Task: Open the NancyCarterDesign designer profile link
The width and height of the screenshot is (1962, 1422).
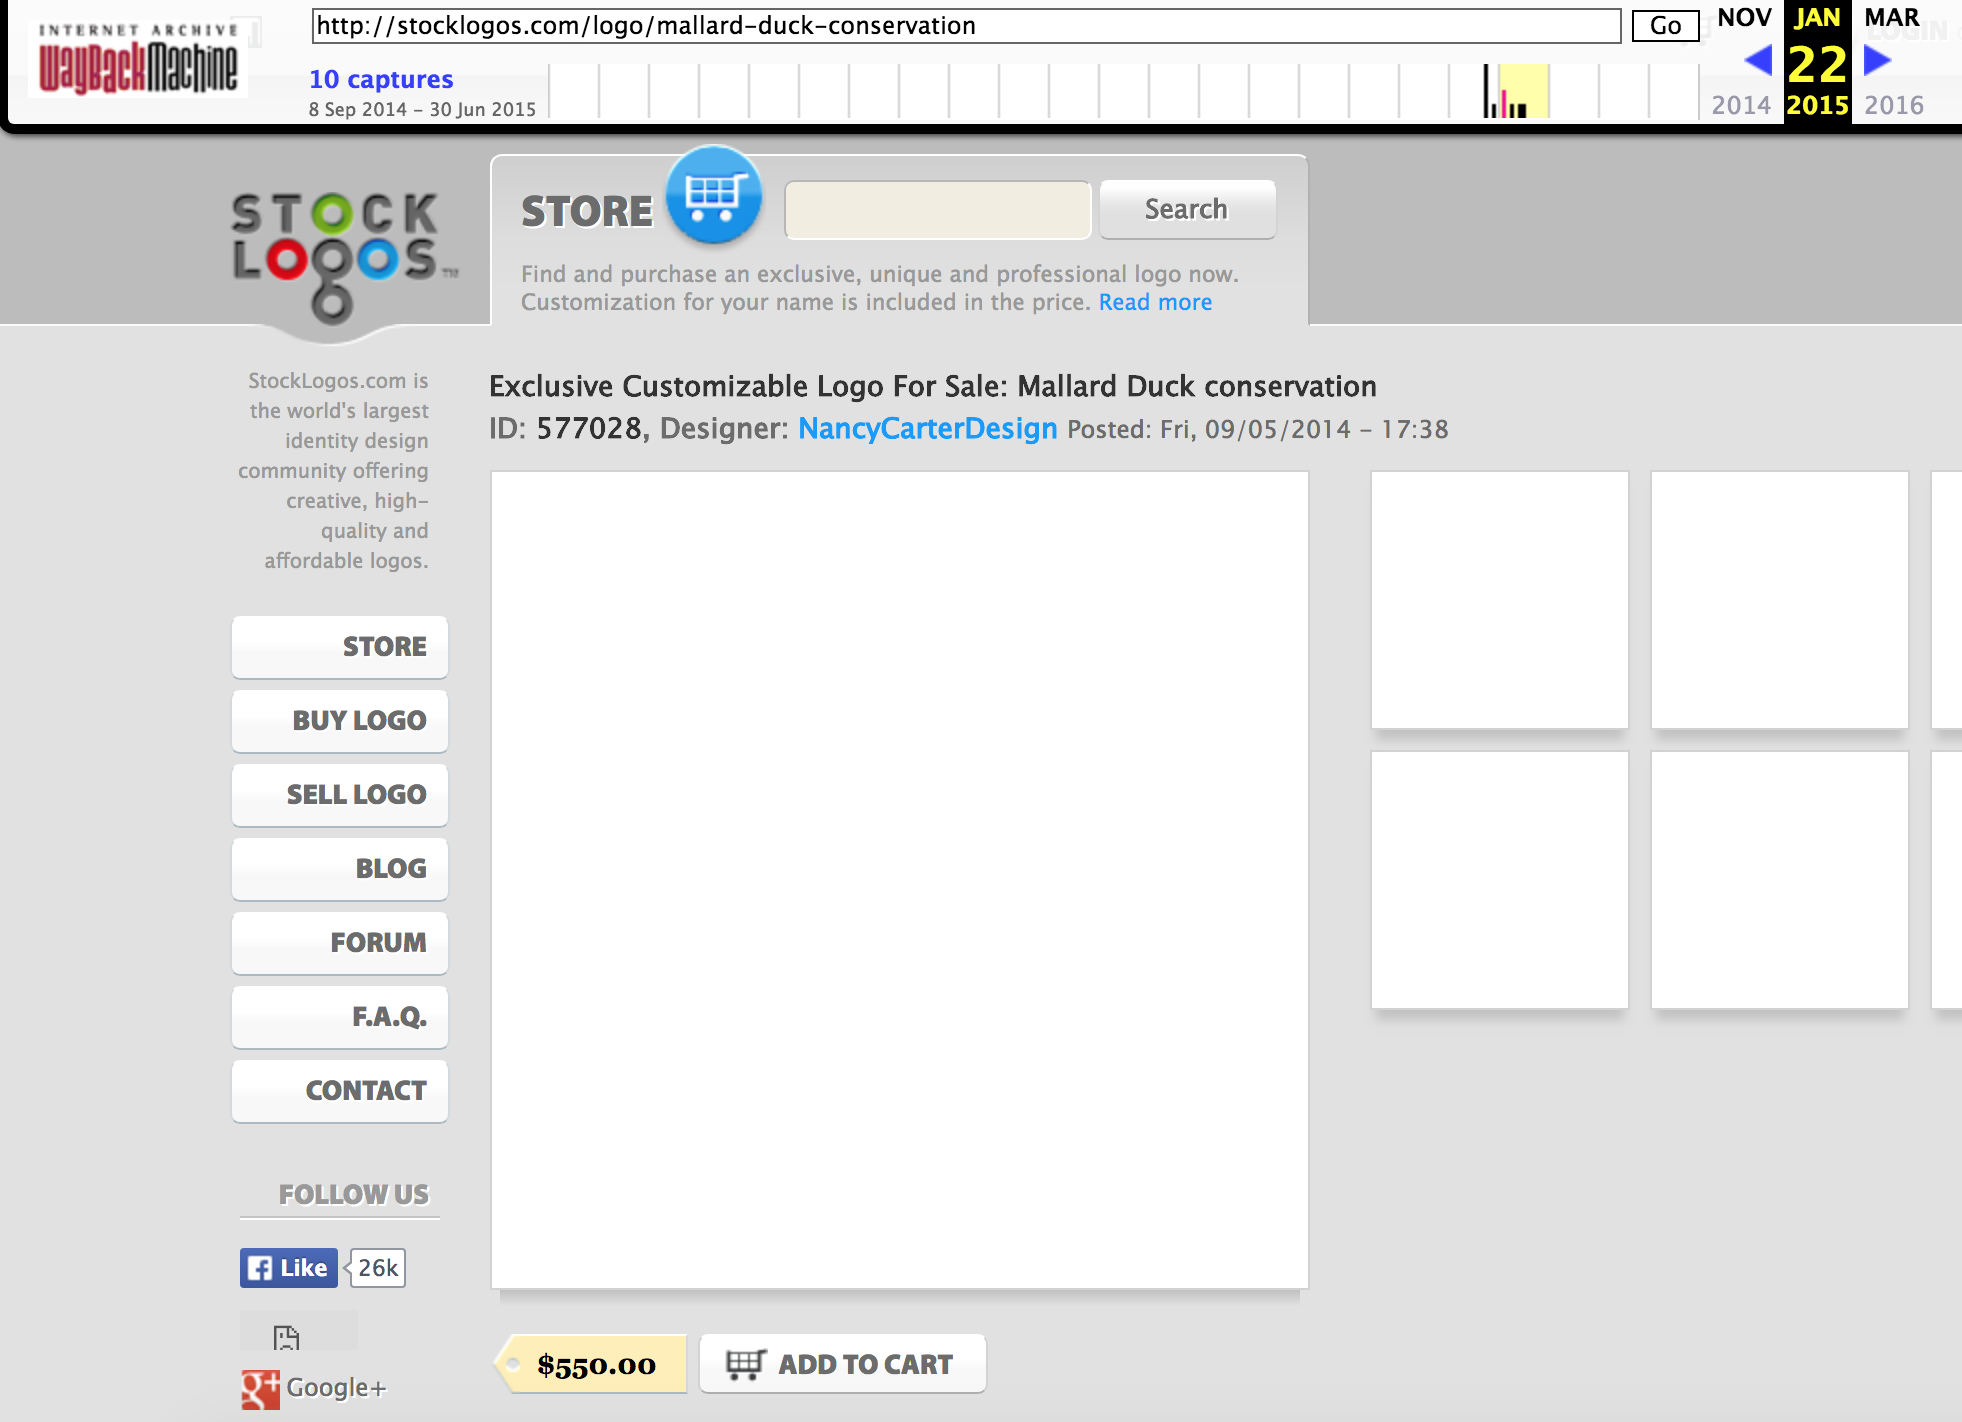Action: click(x=927, y=428)
